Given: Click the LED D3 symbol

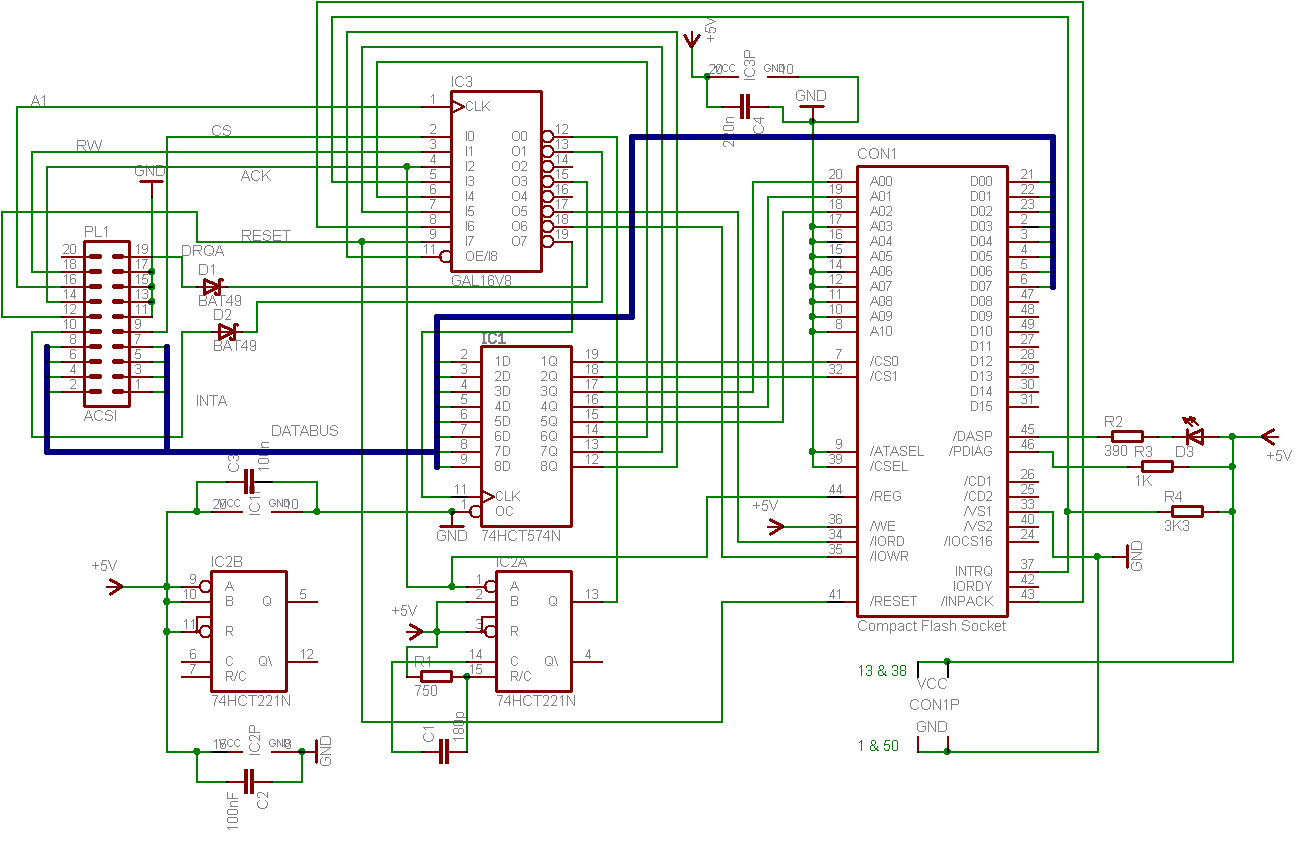Looking at the screenshot, I should (x=1193, y=434).
